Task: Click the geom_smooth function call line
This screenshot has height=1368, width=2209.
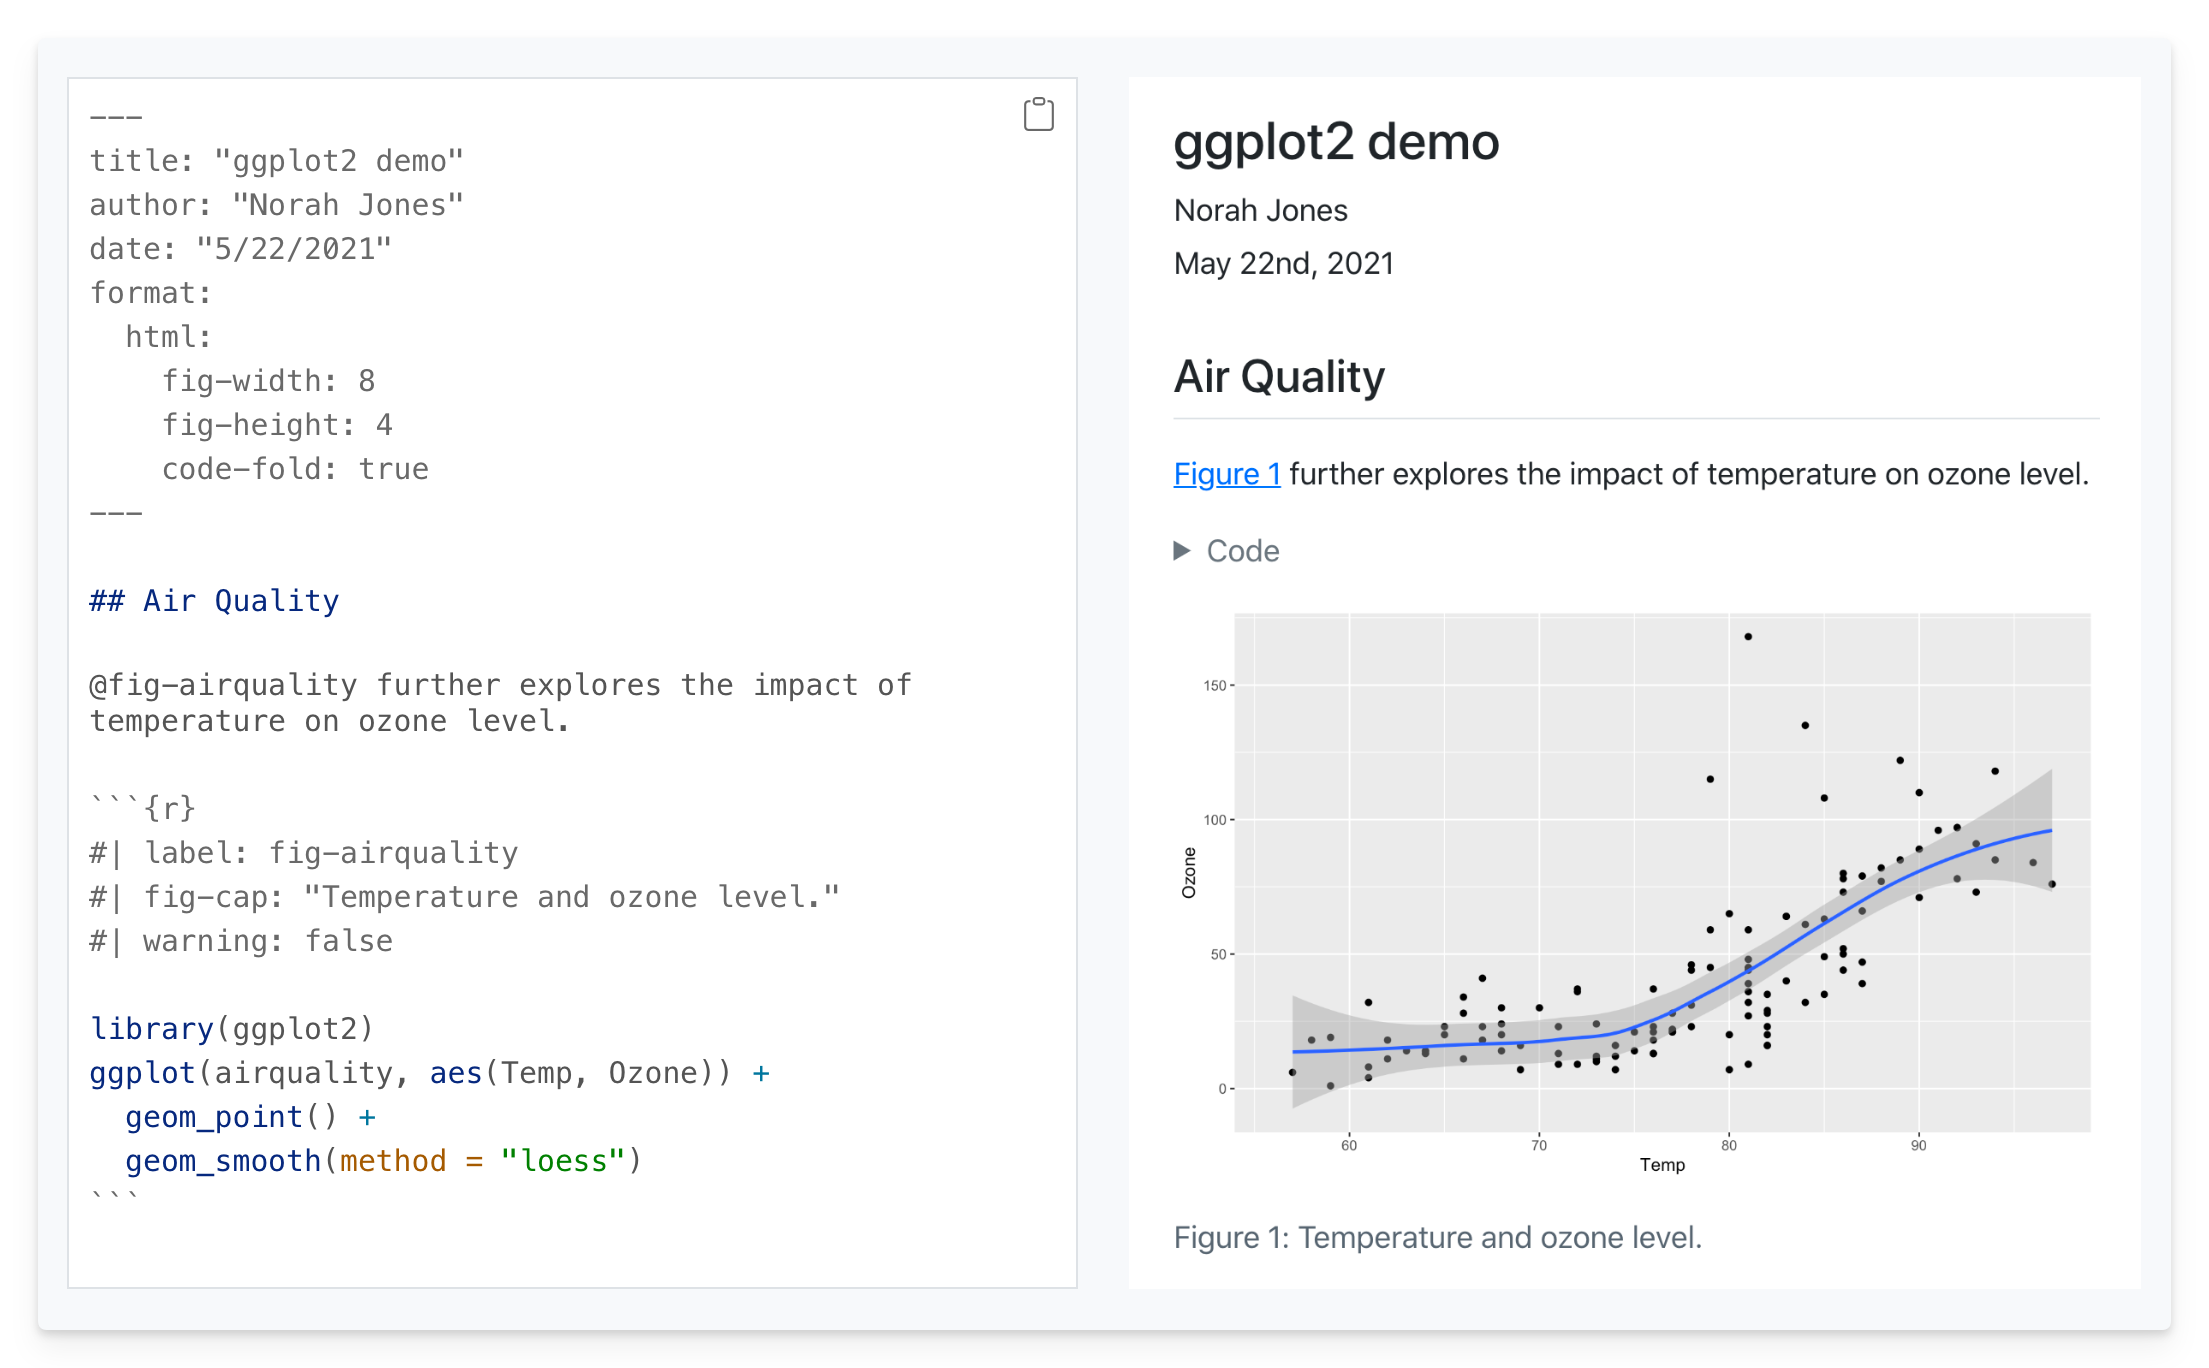Action: [x=383, y=1161]
